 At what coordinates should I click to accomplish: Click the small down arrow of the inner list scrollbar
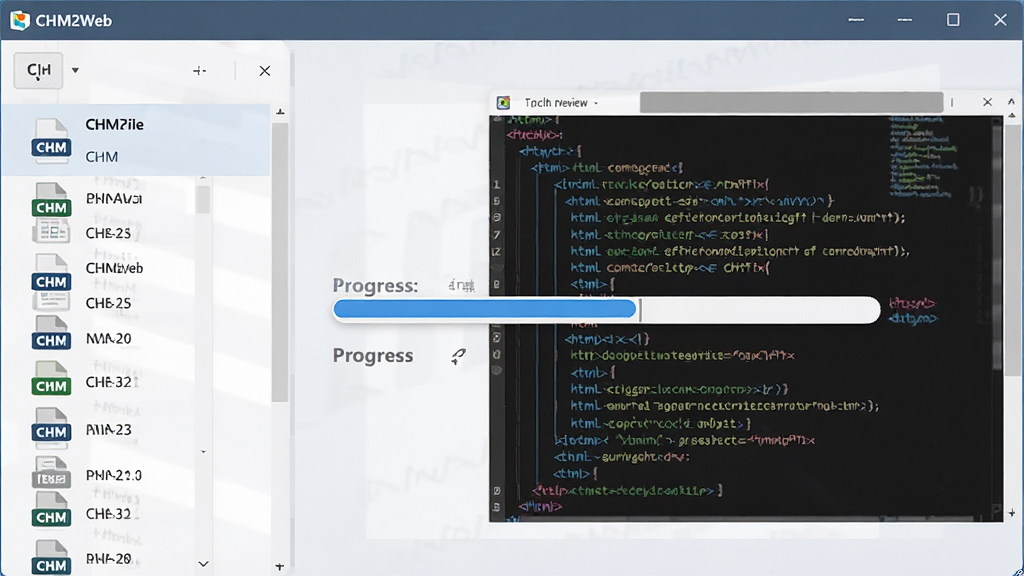coord(203,452)
